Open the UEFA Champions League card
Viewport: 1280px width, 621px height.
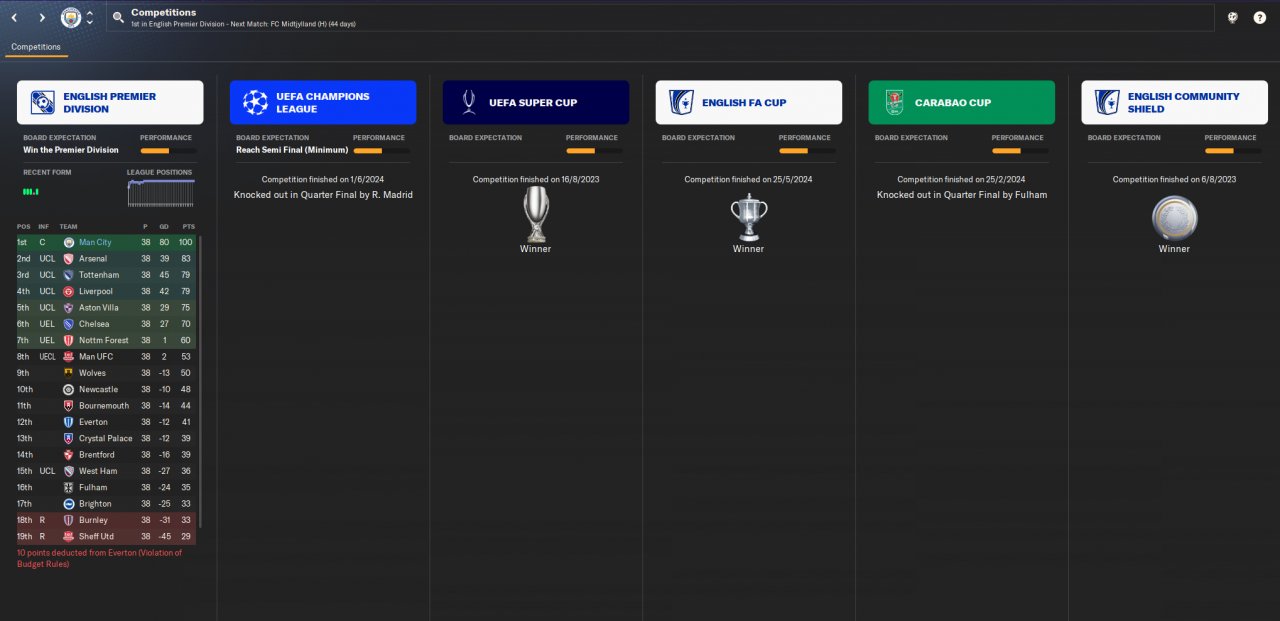[323, 102]
